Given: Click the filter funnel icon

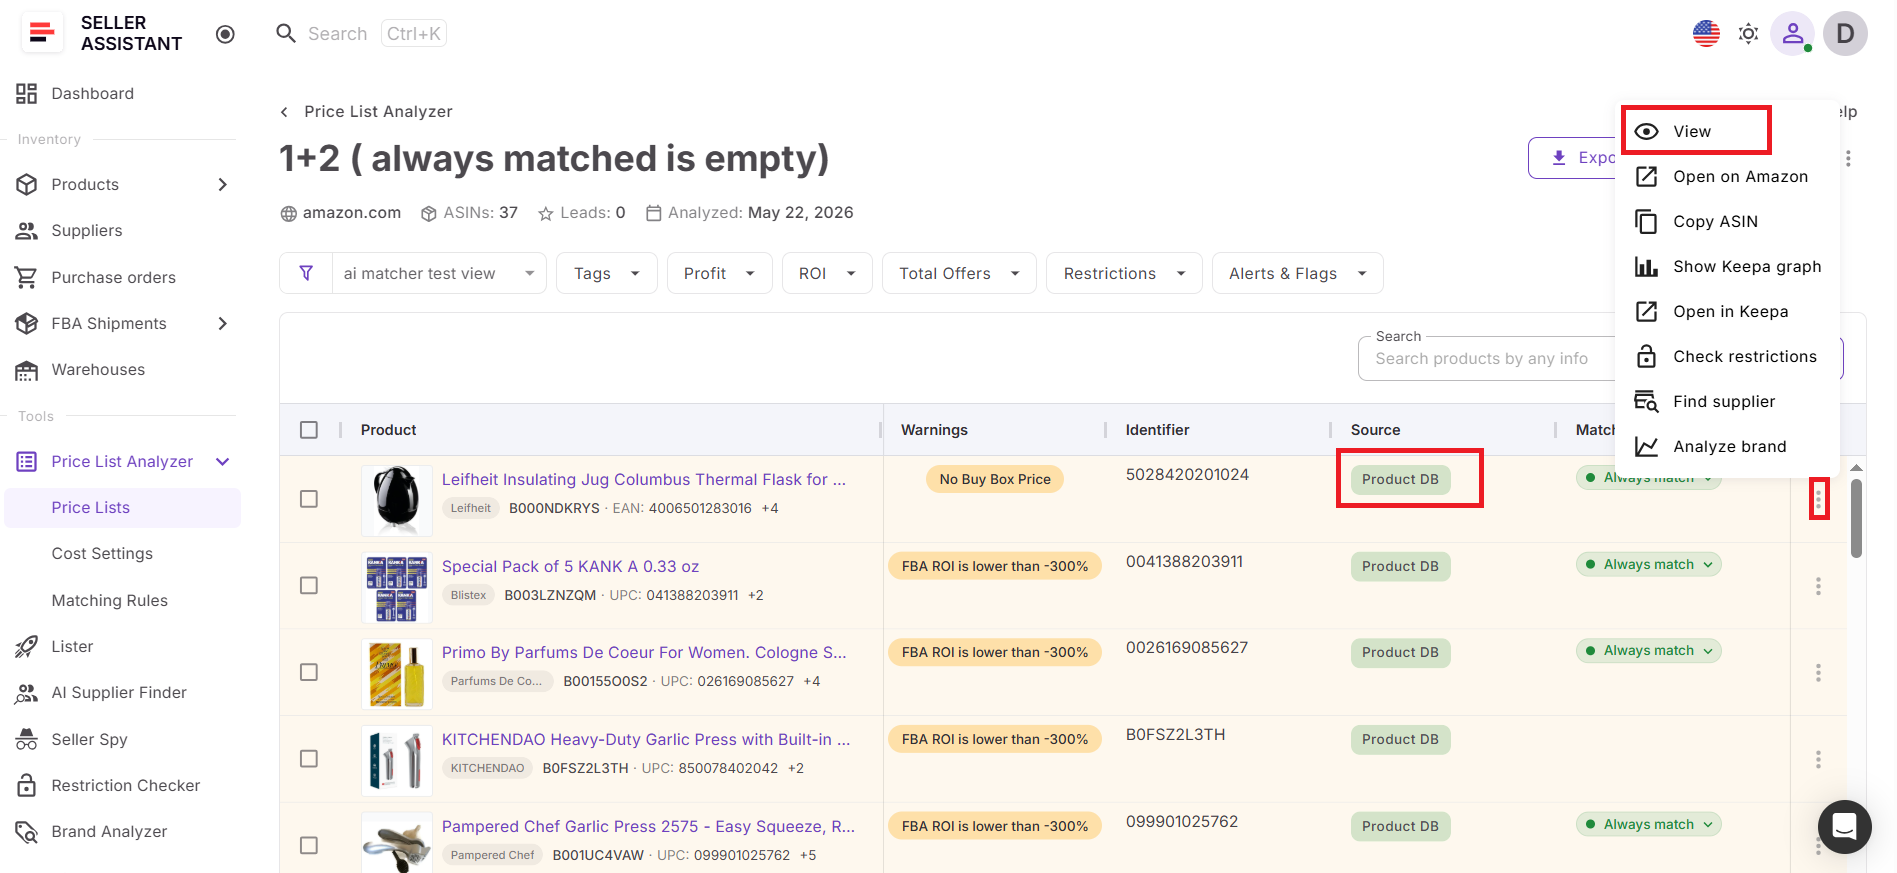Looking at the screenshot, I should click(x=306, y=273).
